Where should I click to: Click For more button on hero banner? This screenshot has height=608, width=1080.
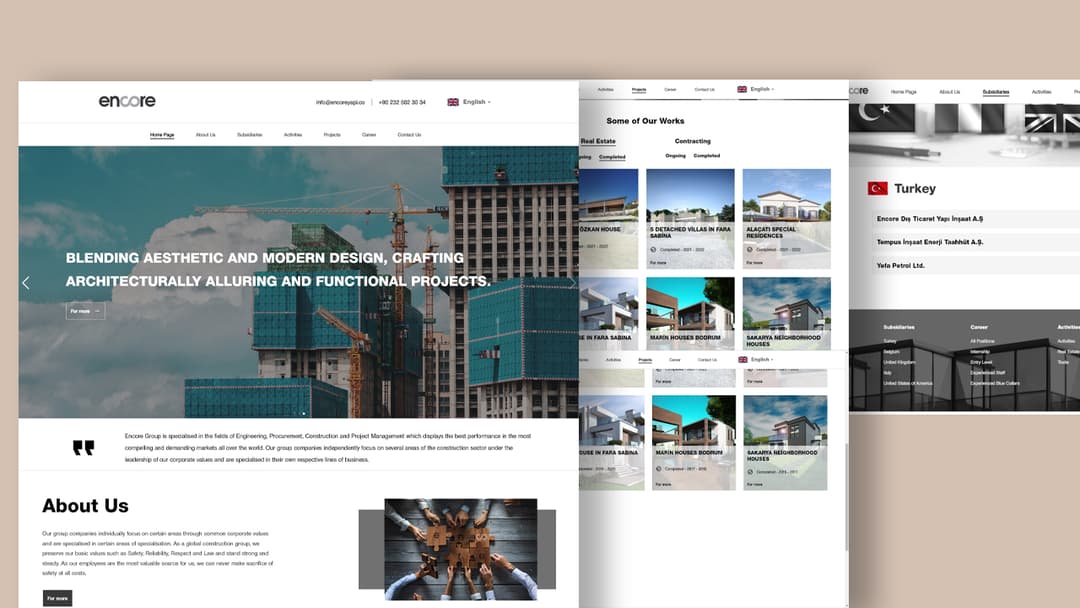click(85, 311)
